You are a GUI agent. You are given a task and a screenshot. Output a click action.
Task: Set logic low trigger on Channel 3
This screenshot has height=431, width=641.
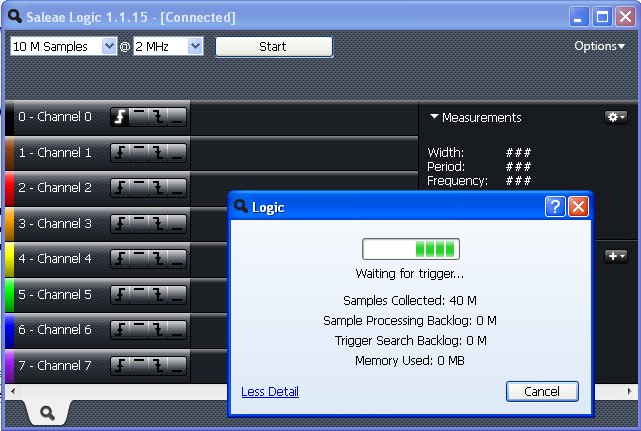point(177,224)
